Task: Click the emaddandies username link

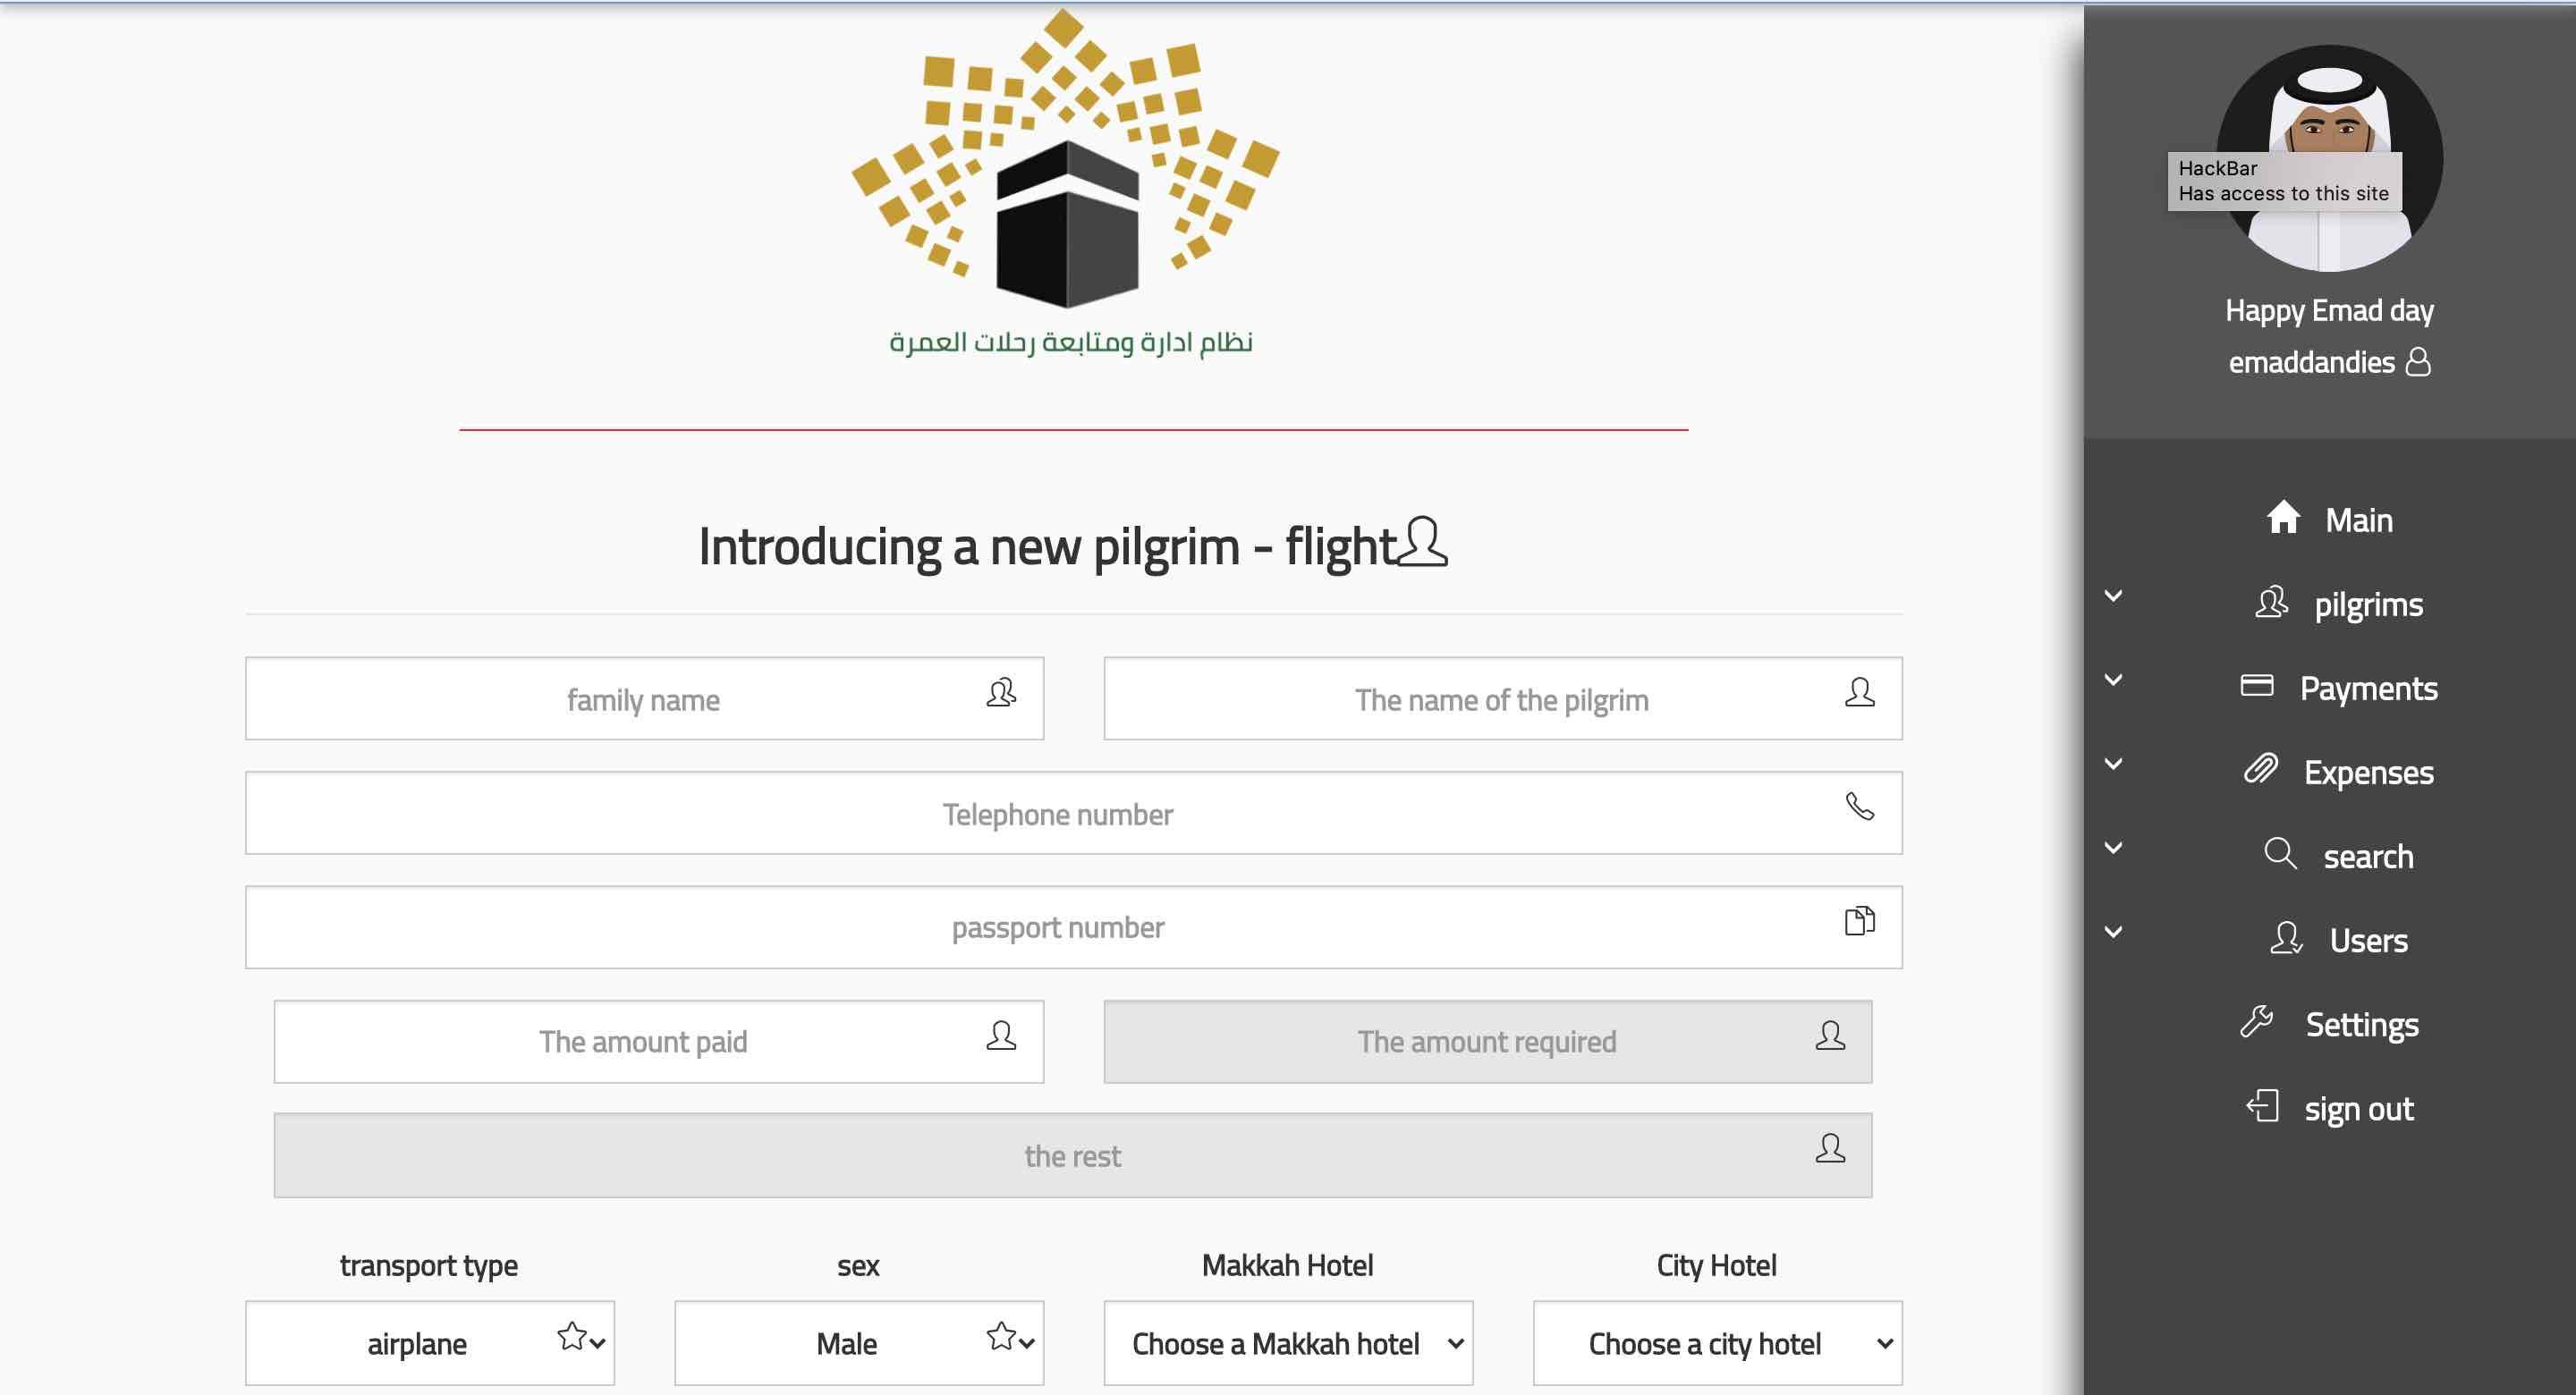Action: click(2311, 362)
